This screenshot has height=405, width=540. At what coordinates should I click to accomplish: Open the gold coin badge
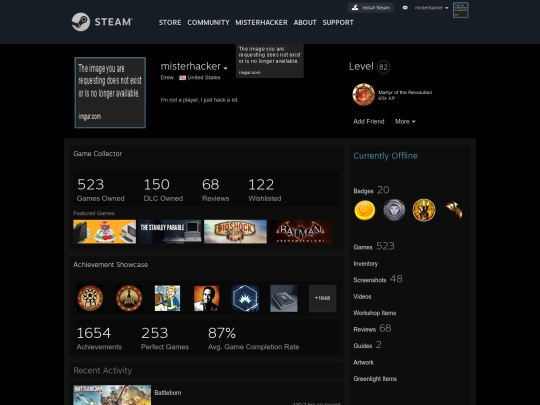click(365, 210)
